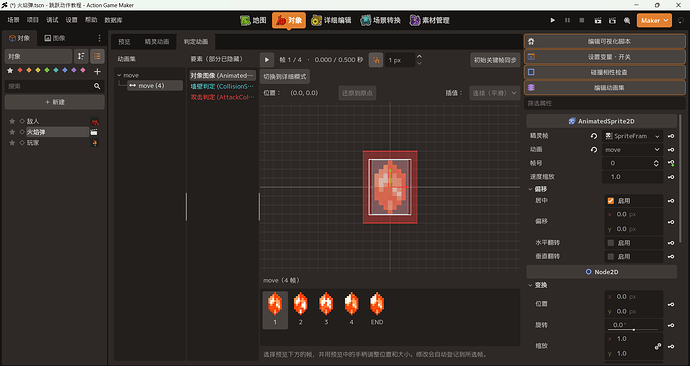The image size is (690, 366).
Task: Select the green color tag
Action: [x=47, y=70]
